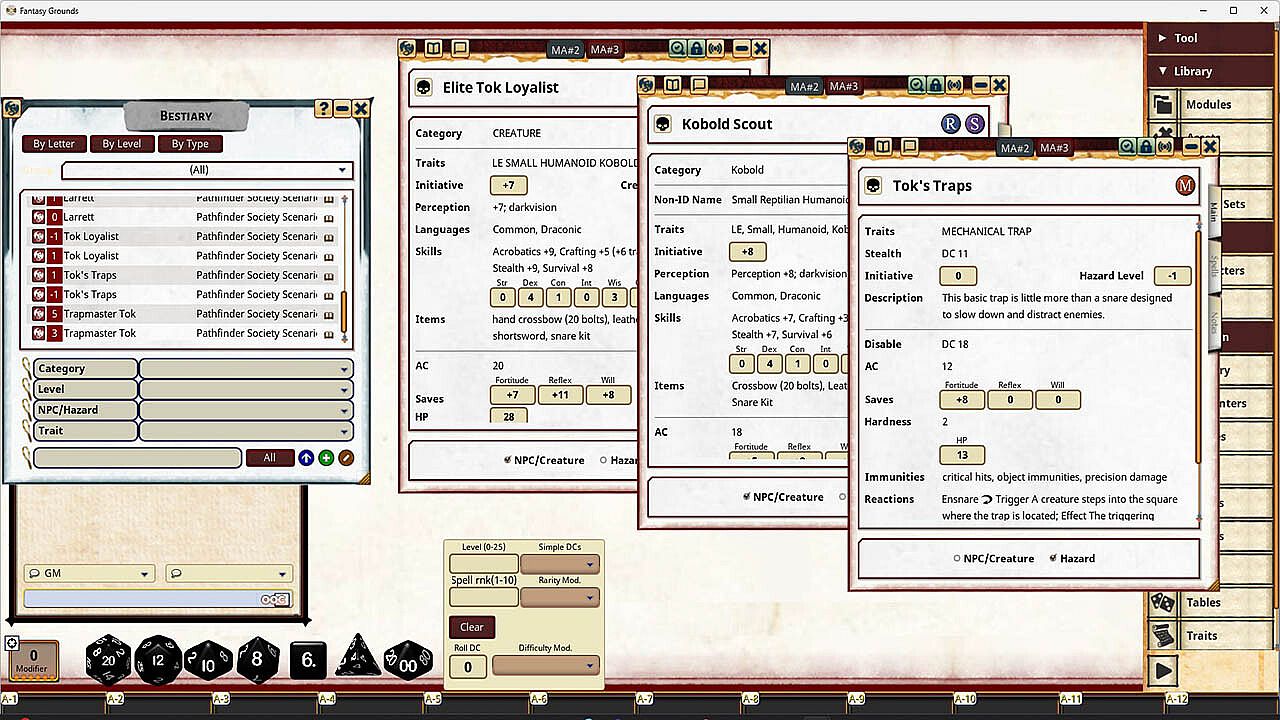Screen dimensions: 1280x720
Task: Collapse the Library sidebar section
Action: pos(1210,71)
